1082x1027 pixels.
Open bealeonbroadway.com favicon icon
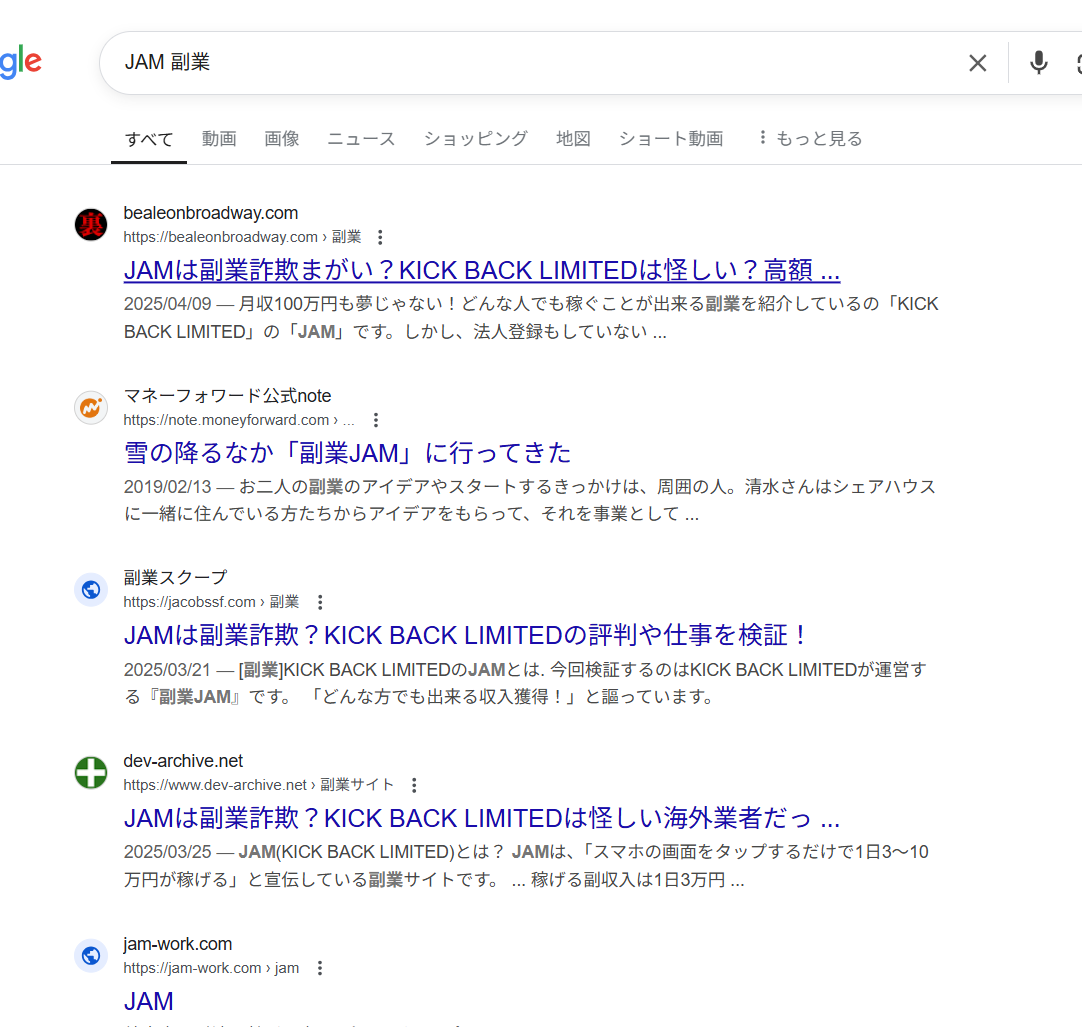91,224
